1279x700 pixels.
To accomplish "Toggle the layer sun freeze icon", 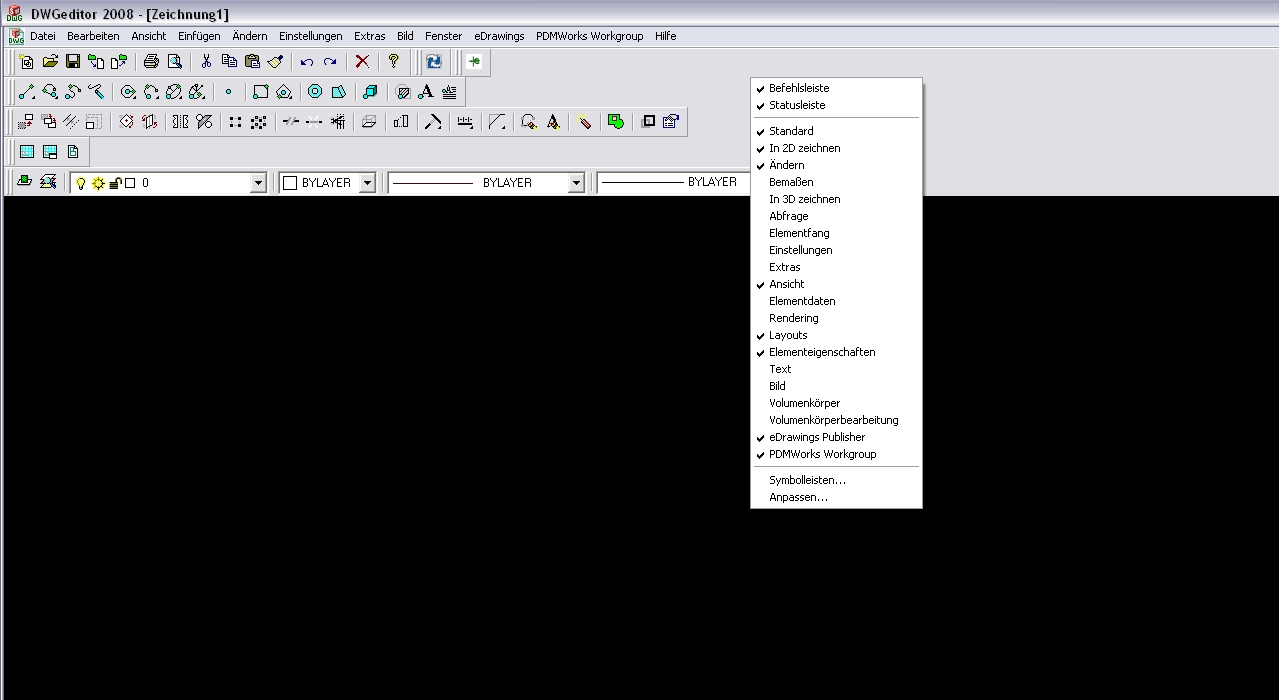I will pyautogui.click(x=98, y=183).
